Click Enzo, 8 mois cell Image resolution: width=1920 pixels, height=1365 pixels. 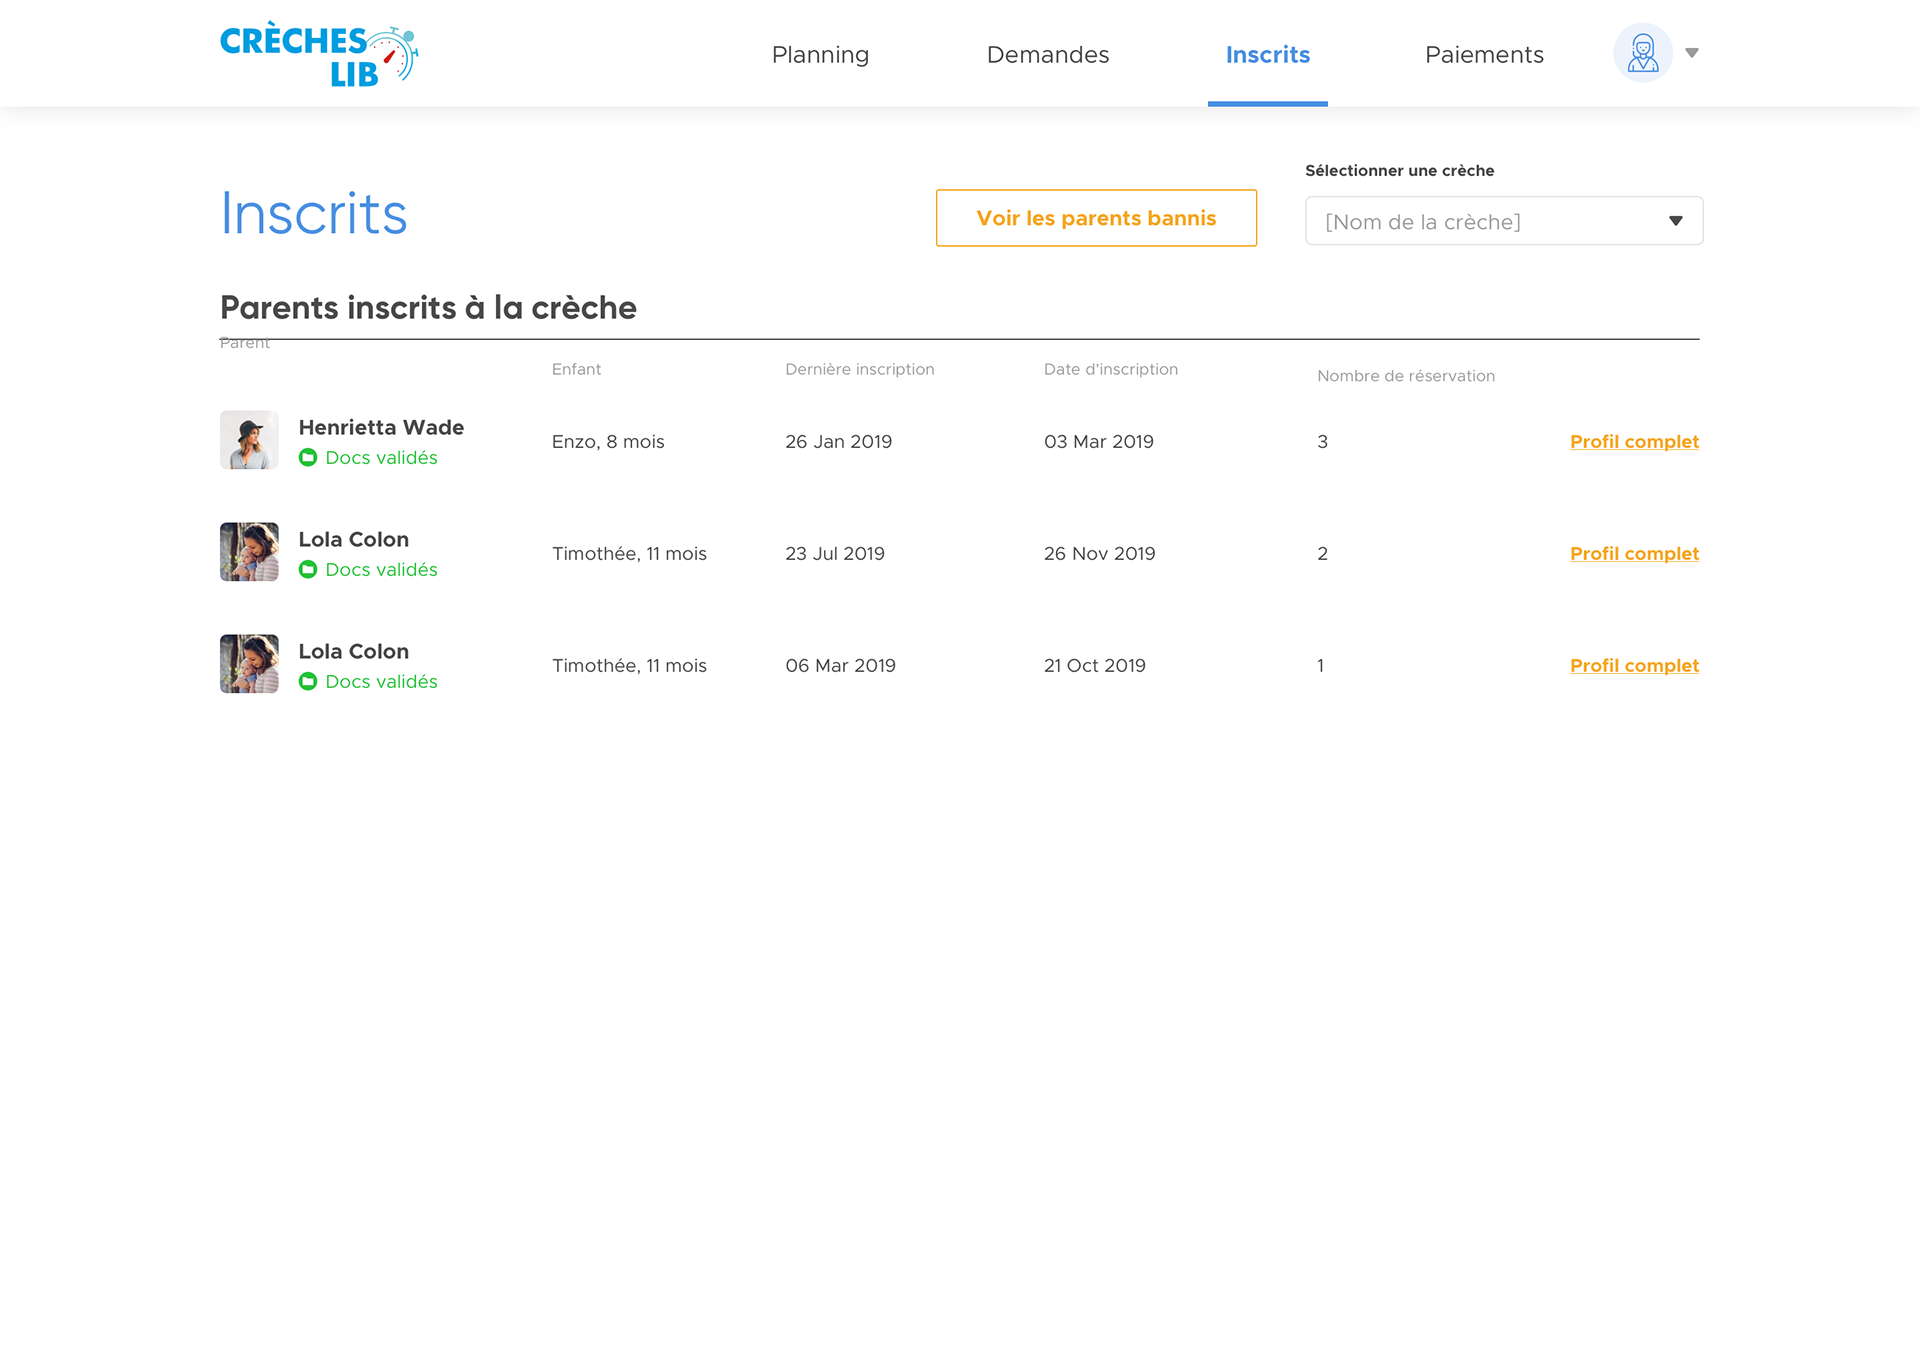point(608,441)
